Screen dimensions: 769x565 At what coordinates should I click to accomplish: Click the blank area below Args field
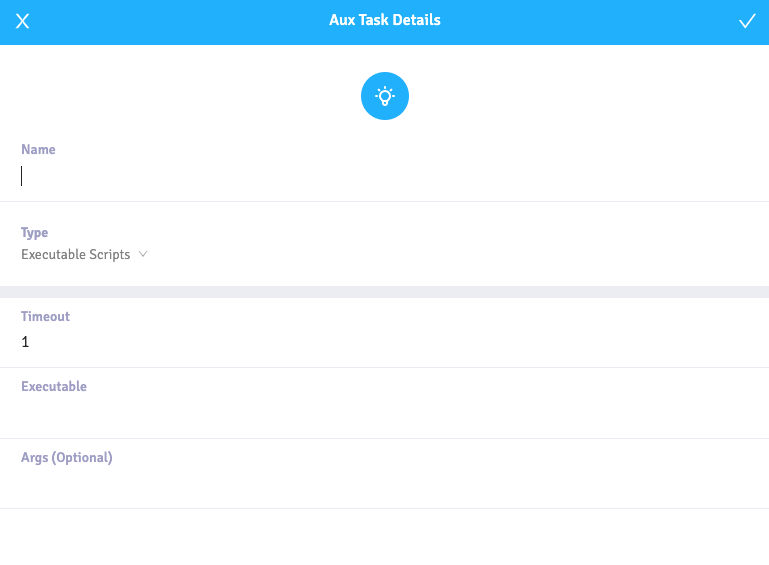coord(384,537)
